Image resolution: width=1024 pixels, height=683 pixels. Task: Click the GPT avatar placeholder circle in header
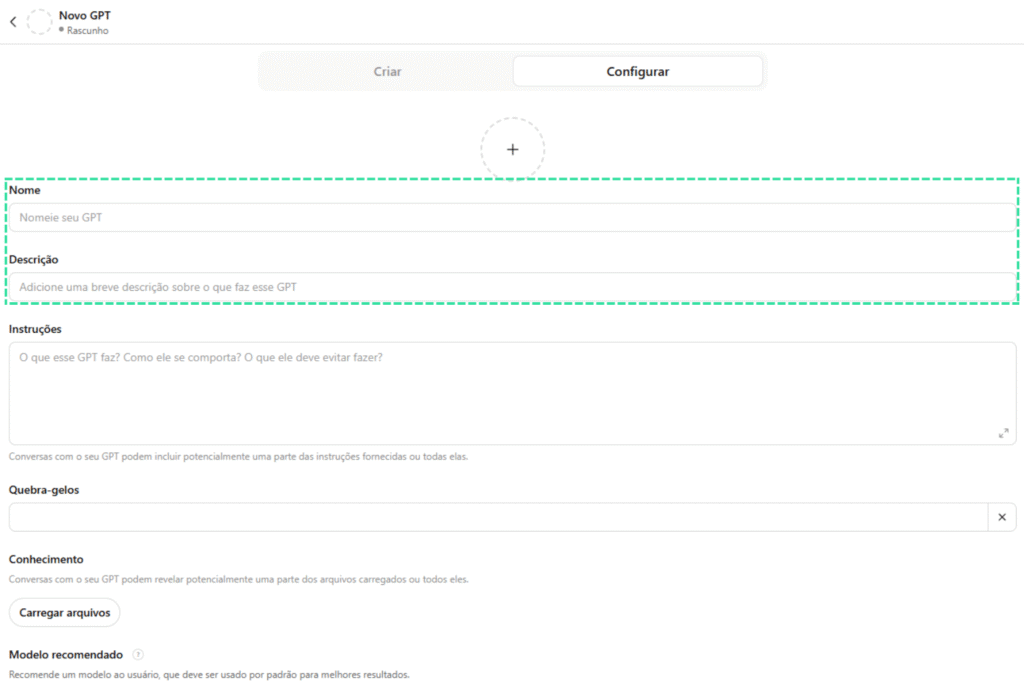tap(39, 22)
